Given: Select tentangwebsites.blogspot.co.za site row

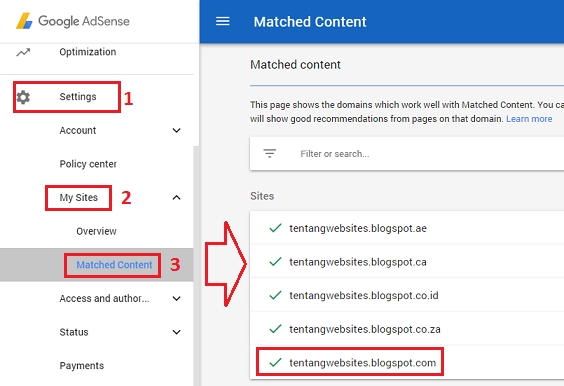Looking at the screenshot, I should coord(407,328).
